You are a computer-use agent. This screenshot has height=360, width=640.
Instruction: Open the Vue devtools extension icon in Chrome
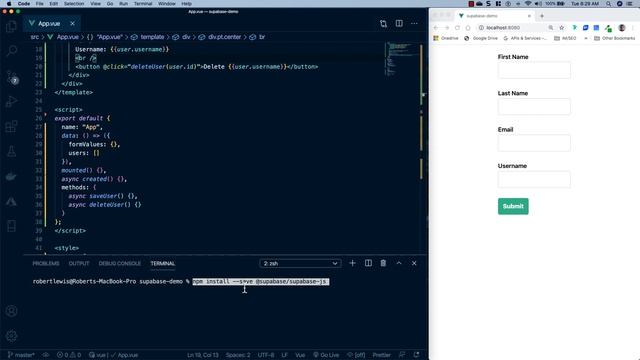pos(574,28)
